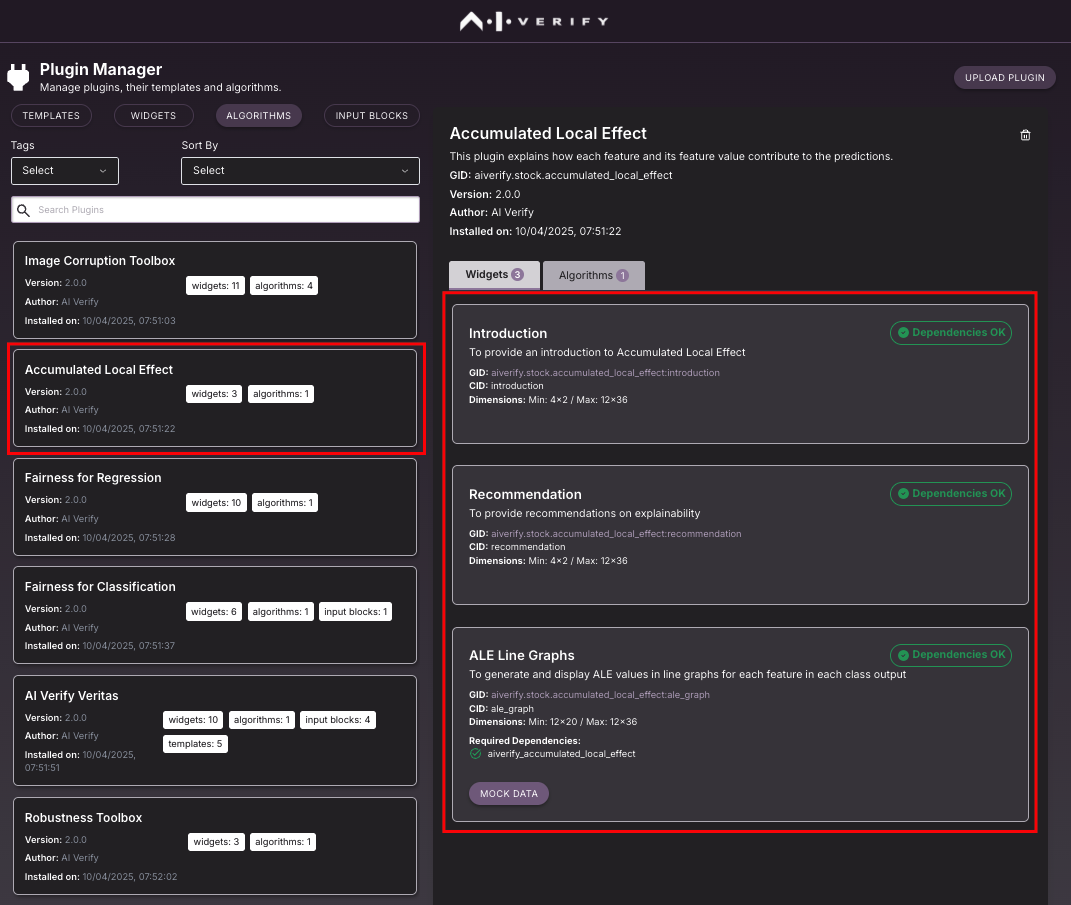Click 'Installed on: 10/04/2025, 07:51:22' in details panel

click(536, 232)
